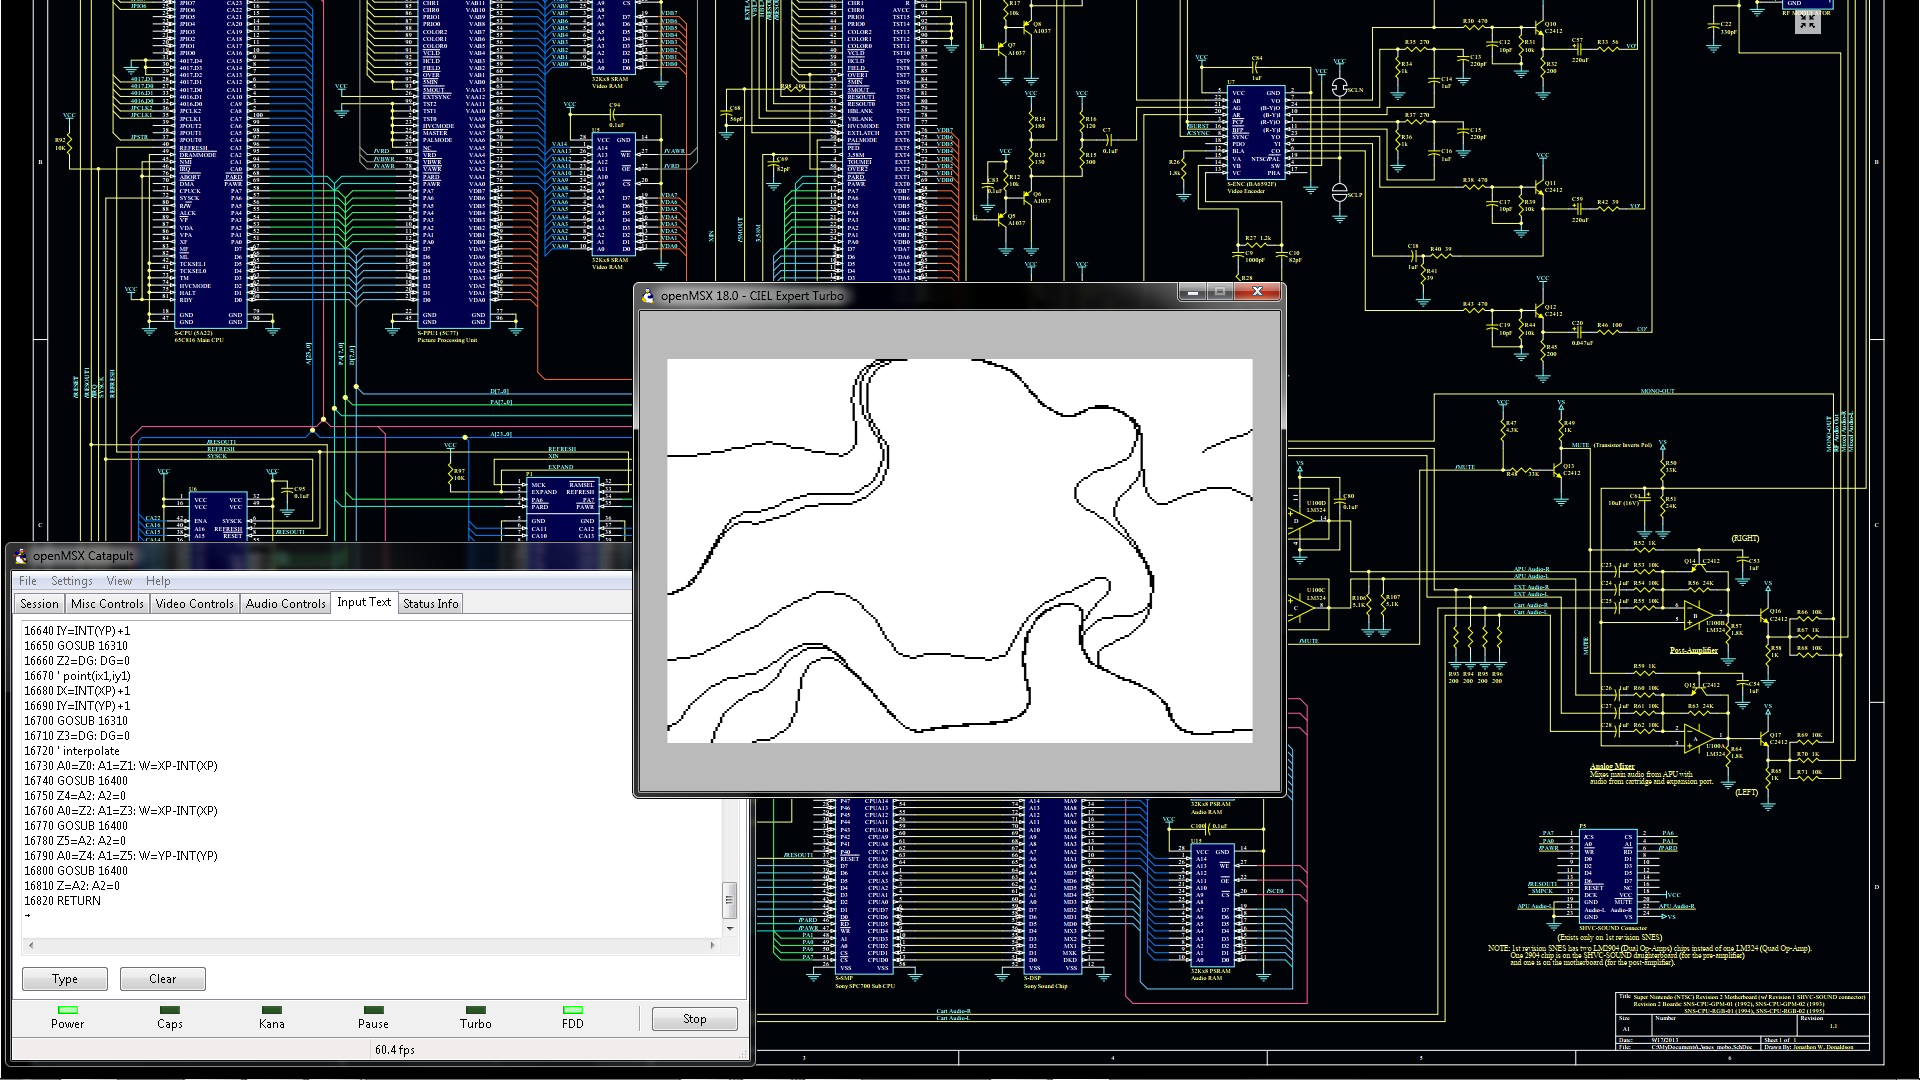Image resolution: width=1920 pixels, height=1080 pixels.
Task: Click the Pause LED indicator
Action: (x=373, y=1010)
